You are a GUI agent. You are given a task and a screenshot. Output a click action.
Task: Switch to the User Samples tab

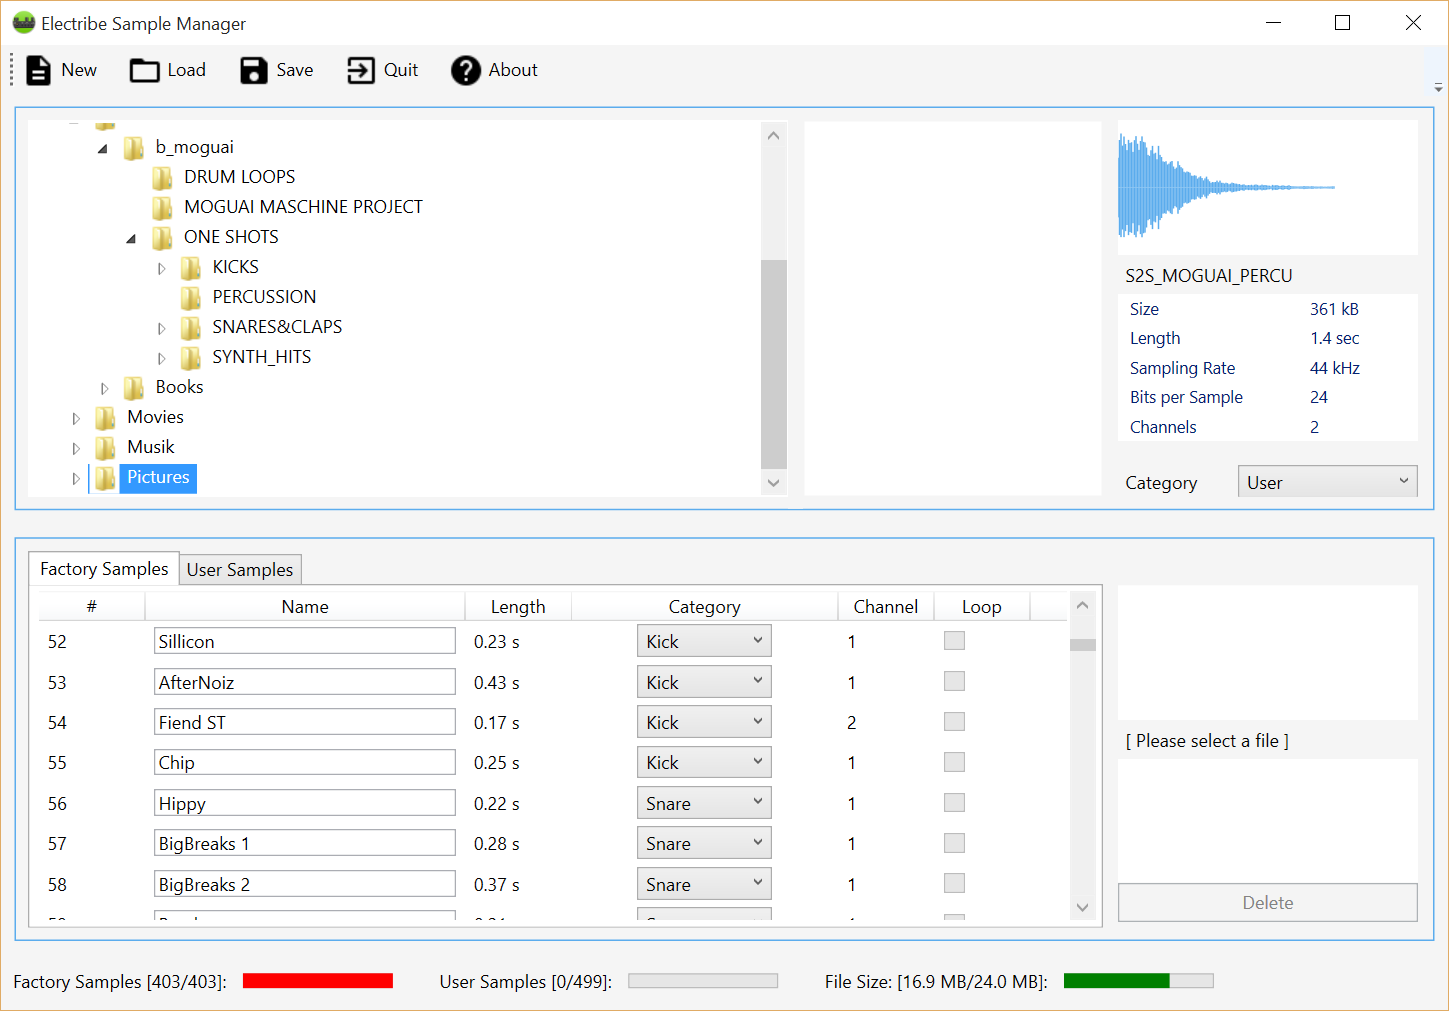click(240, 570)
